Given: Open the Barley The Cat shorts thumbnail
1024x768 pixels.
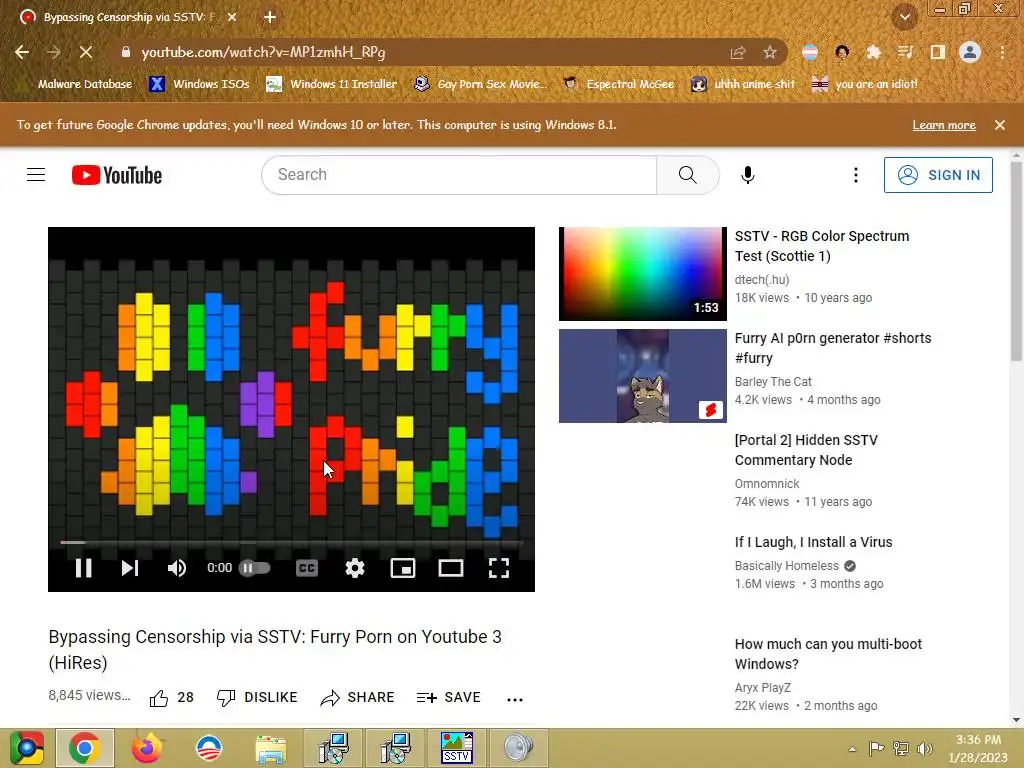Looking at the screenshot, I should [x=643, y=376].
